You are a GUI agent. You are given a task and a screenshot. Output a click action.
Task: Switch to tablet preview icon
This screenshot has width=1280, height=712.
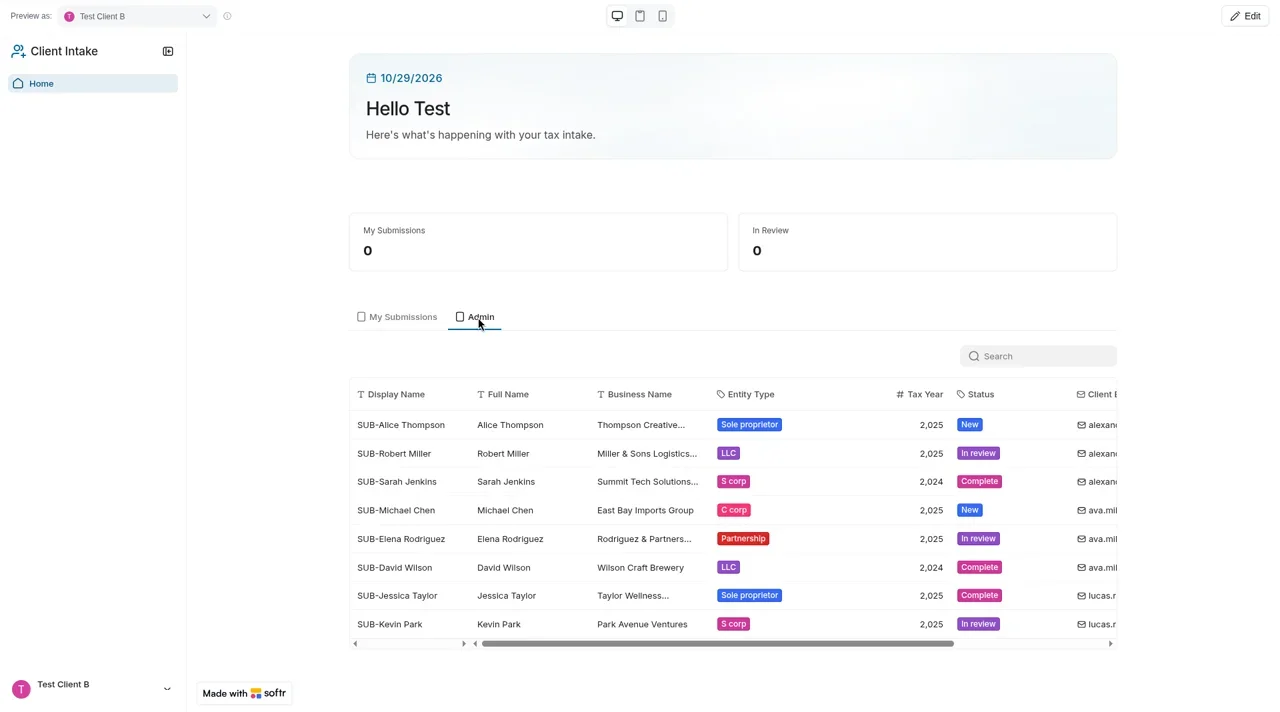click(x=640, y=16)
